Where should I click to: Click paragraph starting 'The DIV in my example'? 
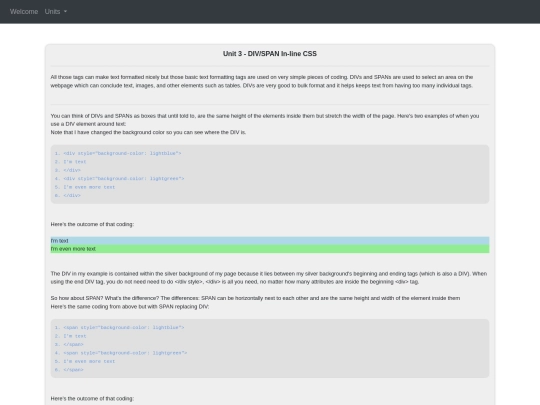[x=269, y=278]
